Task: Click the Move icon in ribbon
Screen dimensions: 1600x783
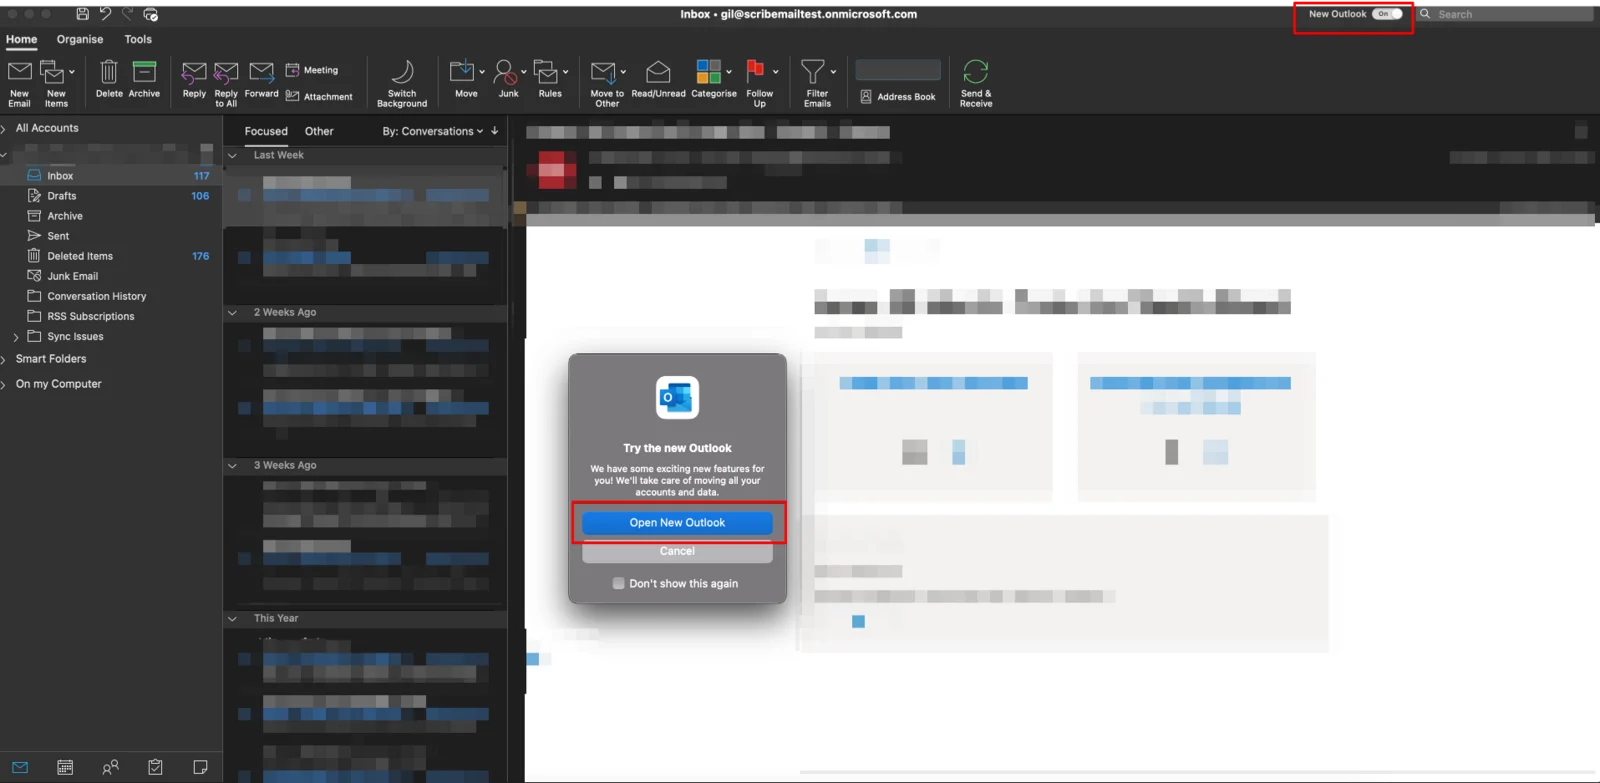Action: click(x=462, y=71)
